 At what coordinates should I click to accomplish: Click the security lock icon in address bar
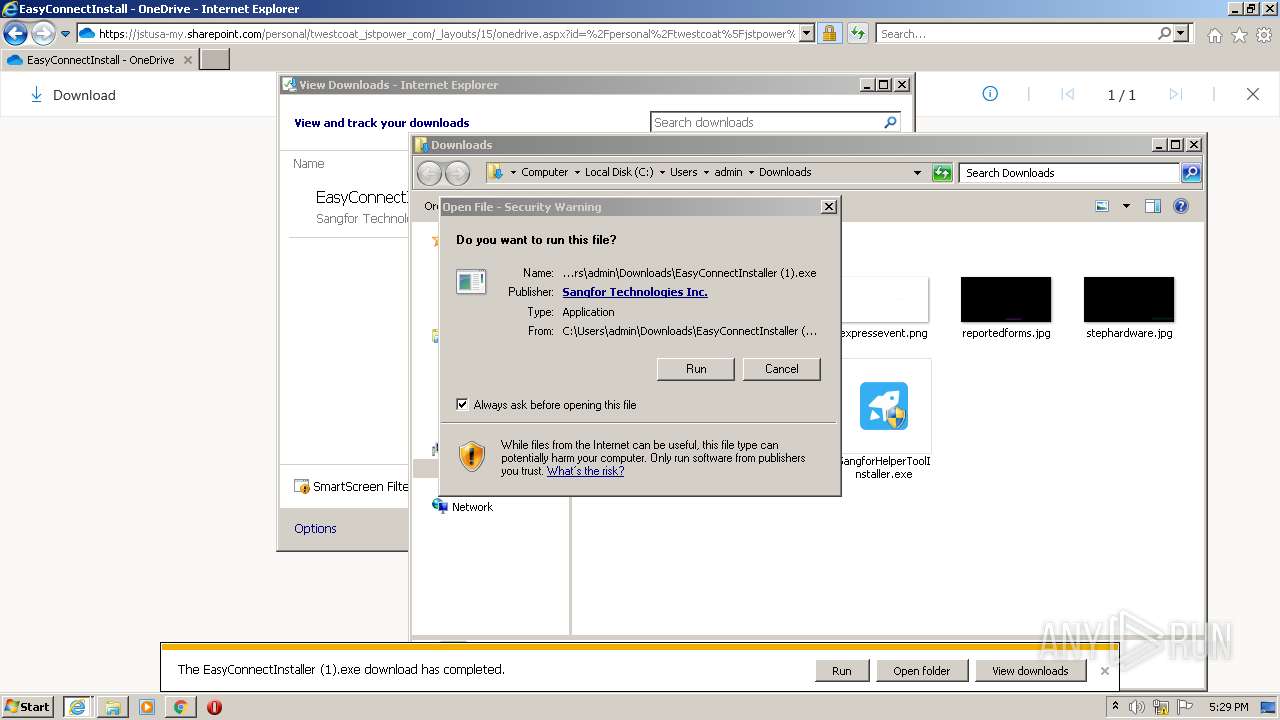[x=829, y=33]
